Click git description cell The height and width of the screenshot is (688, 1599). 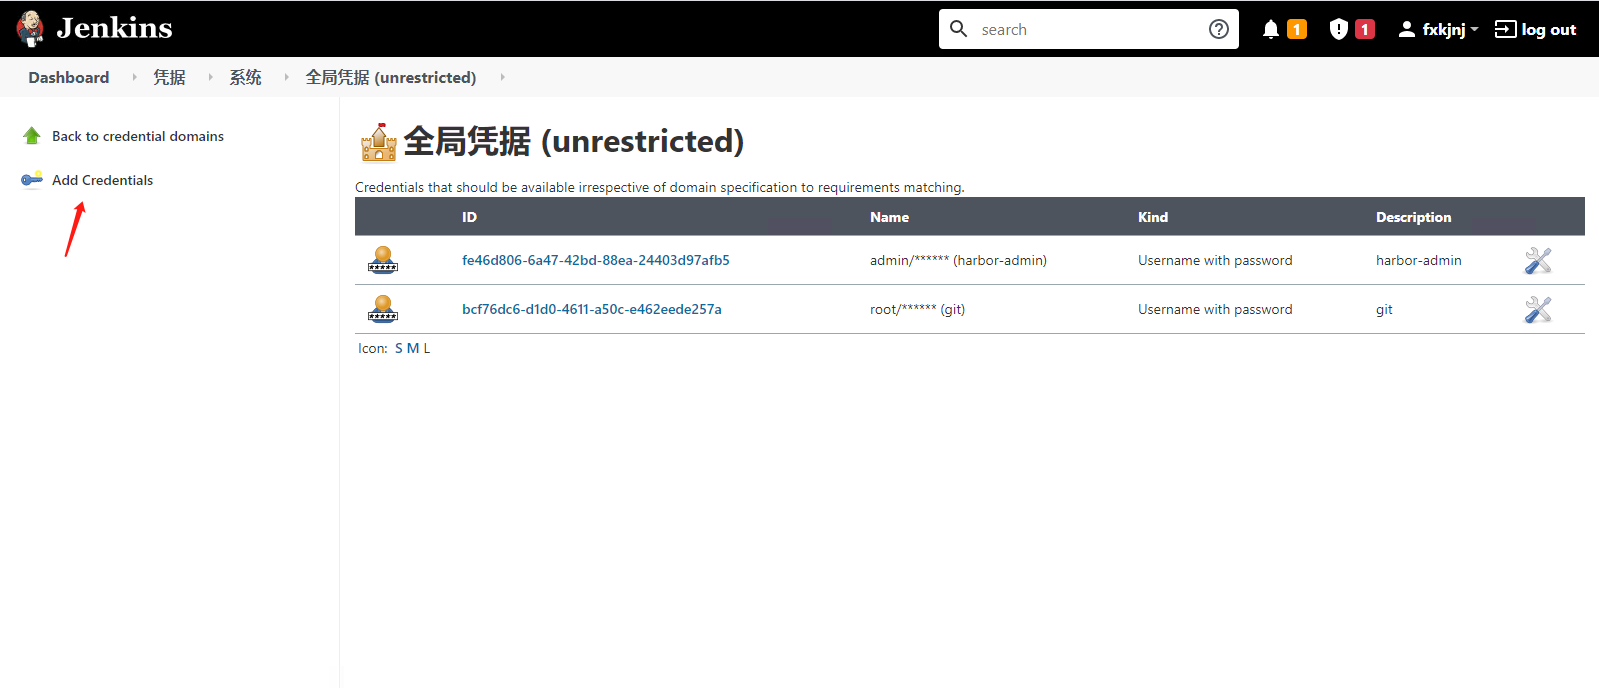(1384, 309)
